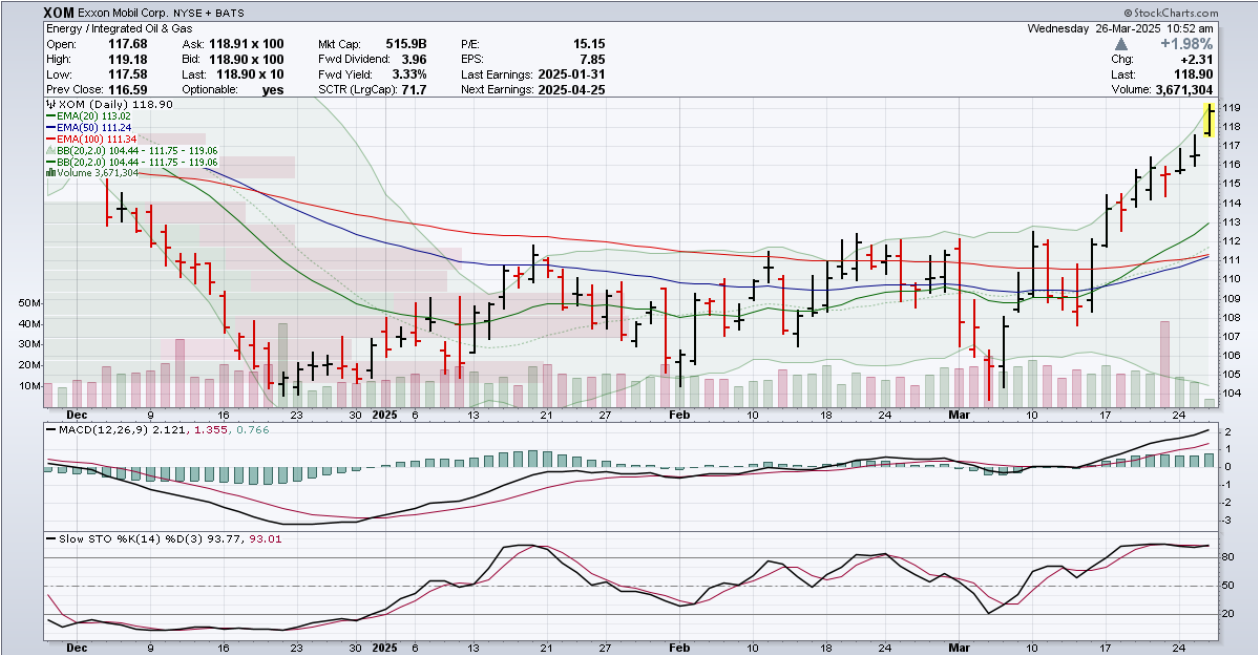Click the chart icon beside XOM (Daily)
Screen dimensions: 1258x655
pos(50,105)
